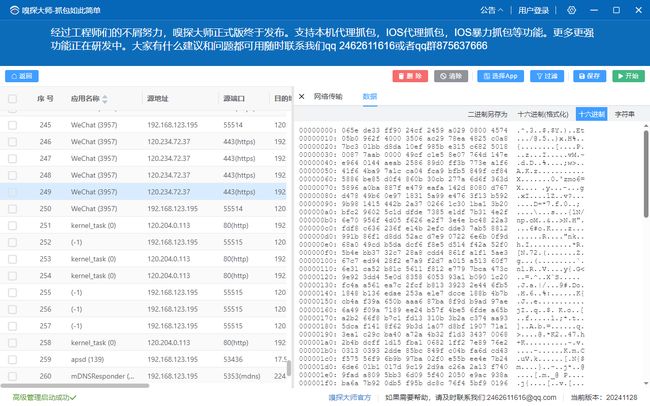650x406 pixels.
Task: Click the 嗅探大师 app logo icon
Action: tap(14, 10)
